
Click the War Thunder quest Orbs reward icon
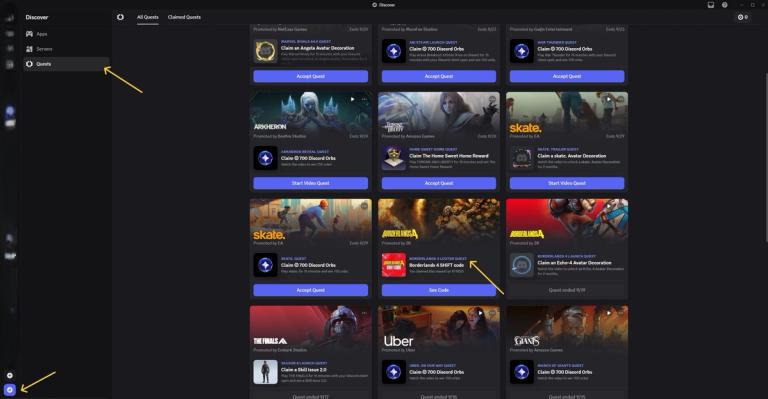pos(522,51)
